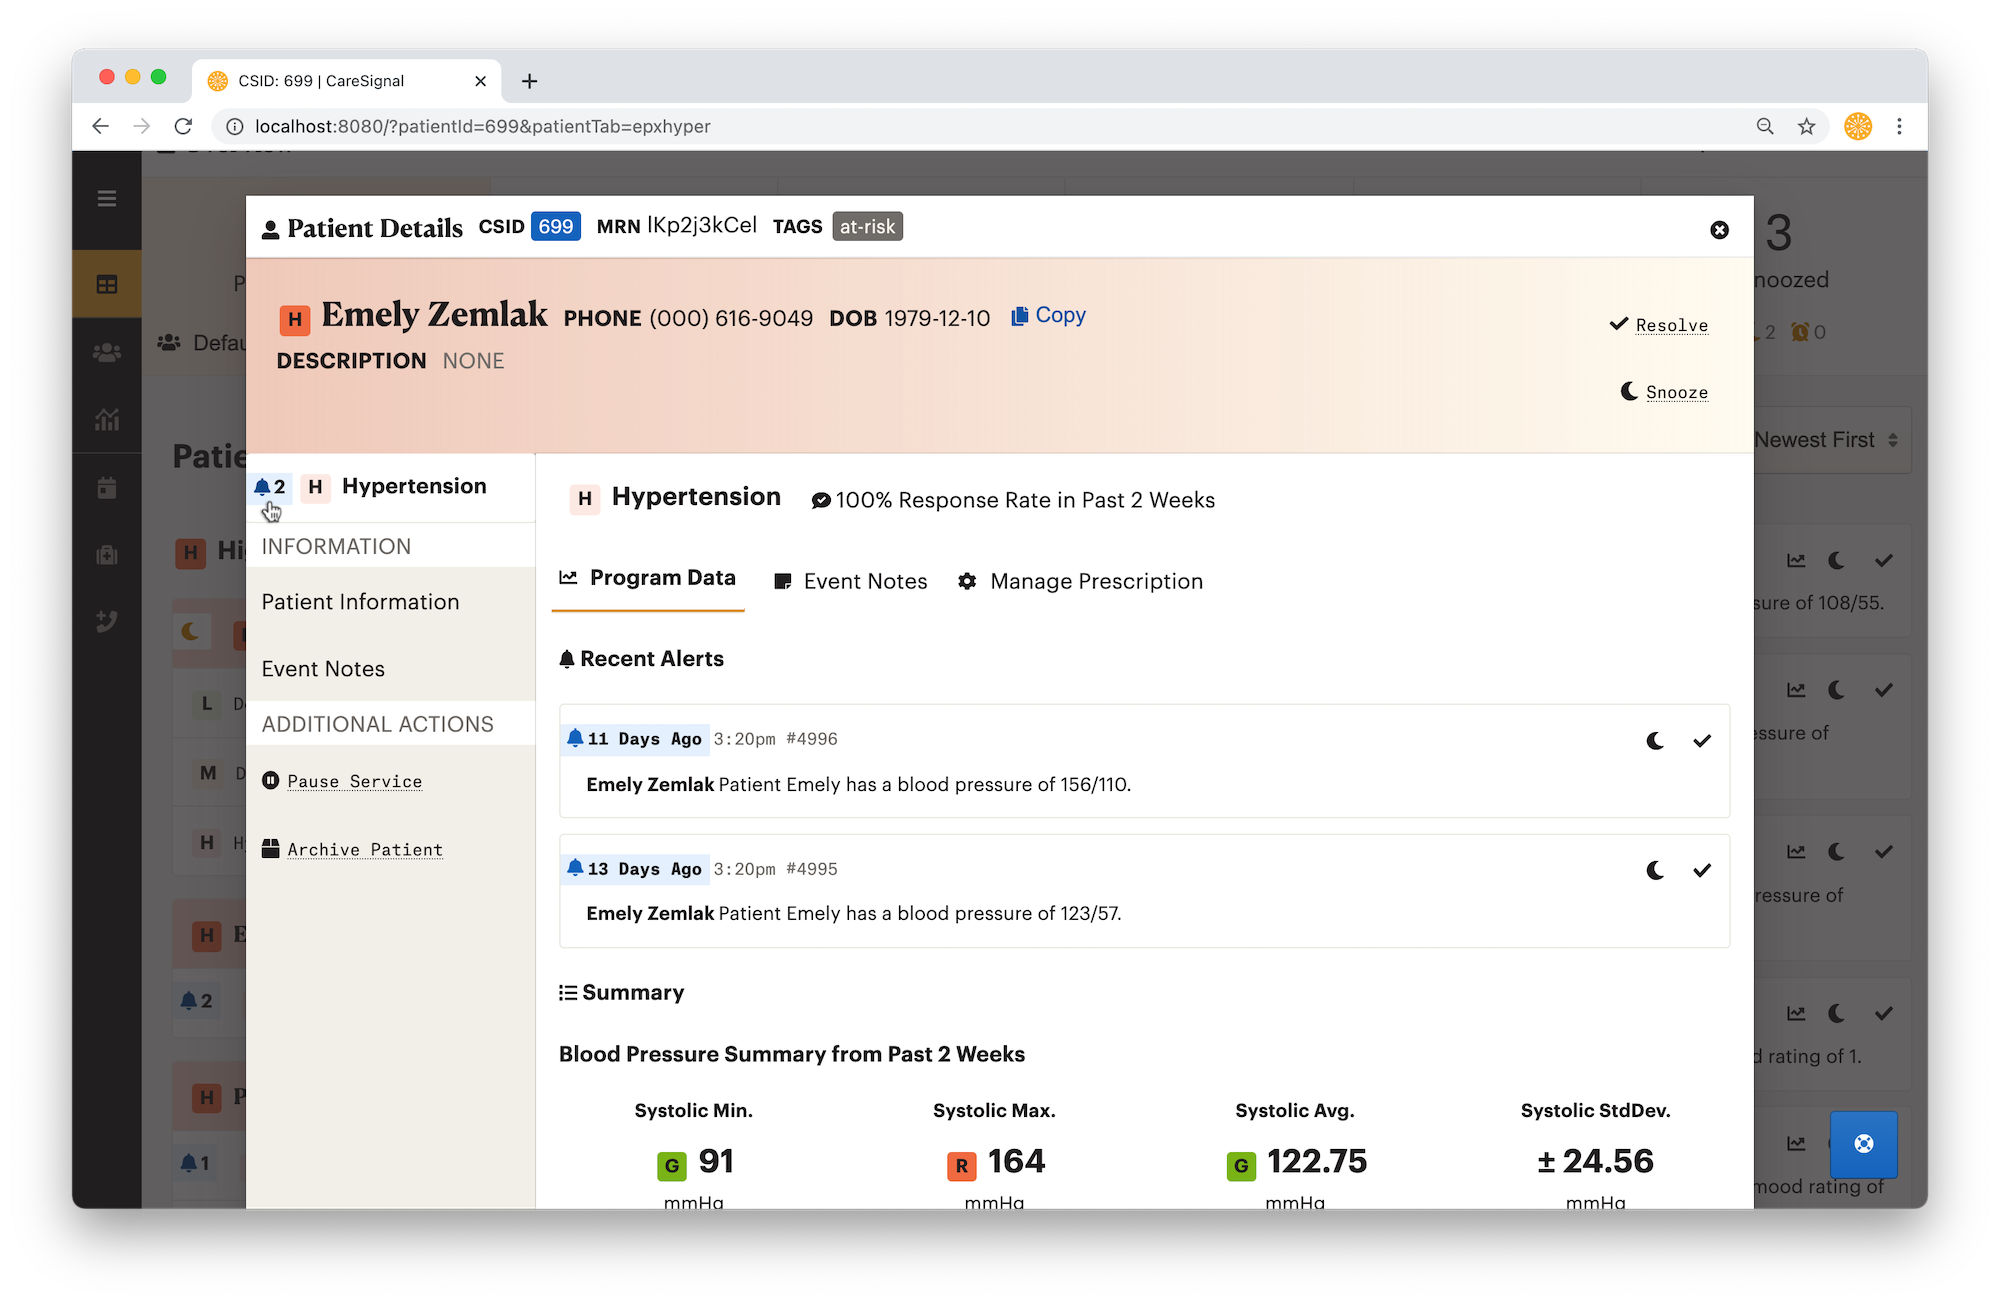Image resolution: width=2000 pixels, height=1304 pixels.
Task: Click the MRN lKp2j3kCel text
Action: tap(702, 226)
